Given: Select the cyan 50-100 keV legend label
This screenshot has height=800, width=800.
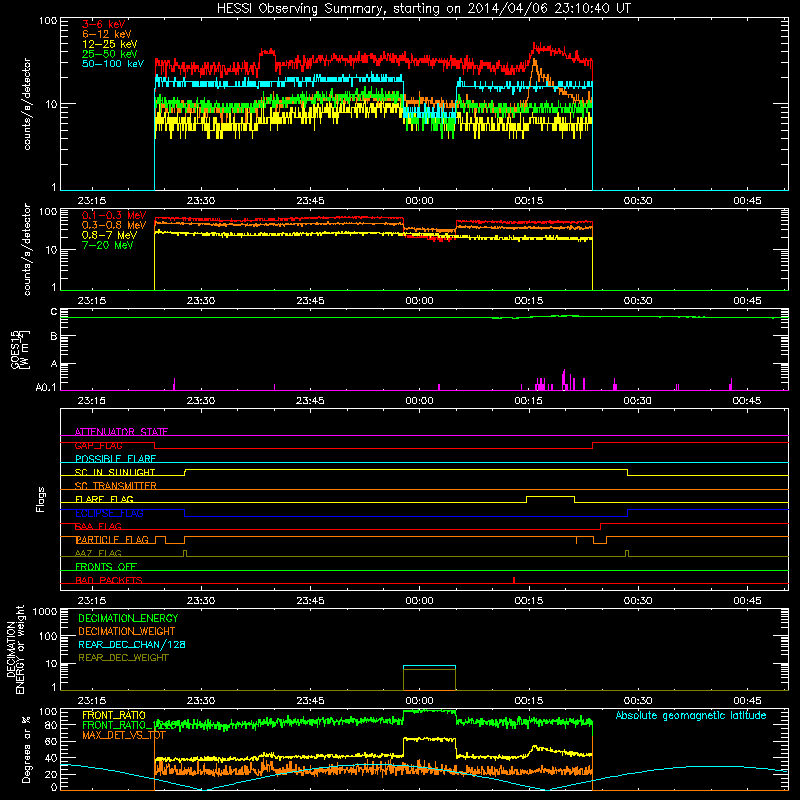Looking at the screenshot, I should coord(113,64).
